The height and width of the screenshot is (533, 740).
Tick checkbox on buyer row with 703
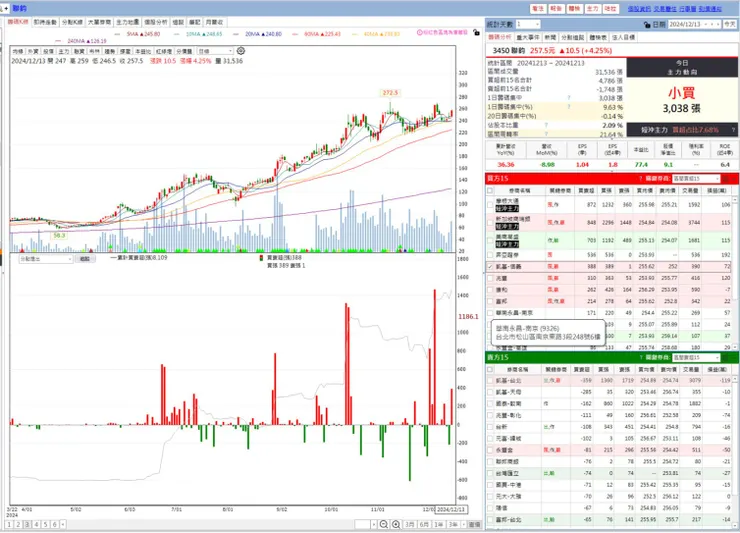coord(490,240)
